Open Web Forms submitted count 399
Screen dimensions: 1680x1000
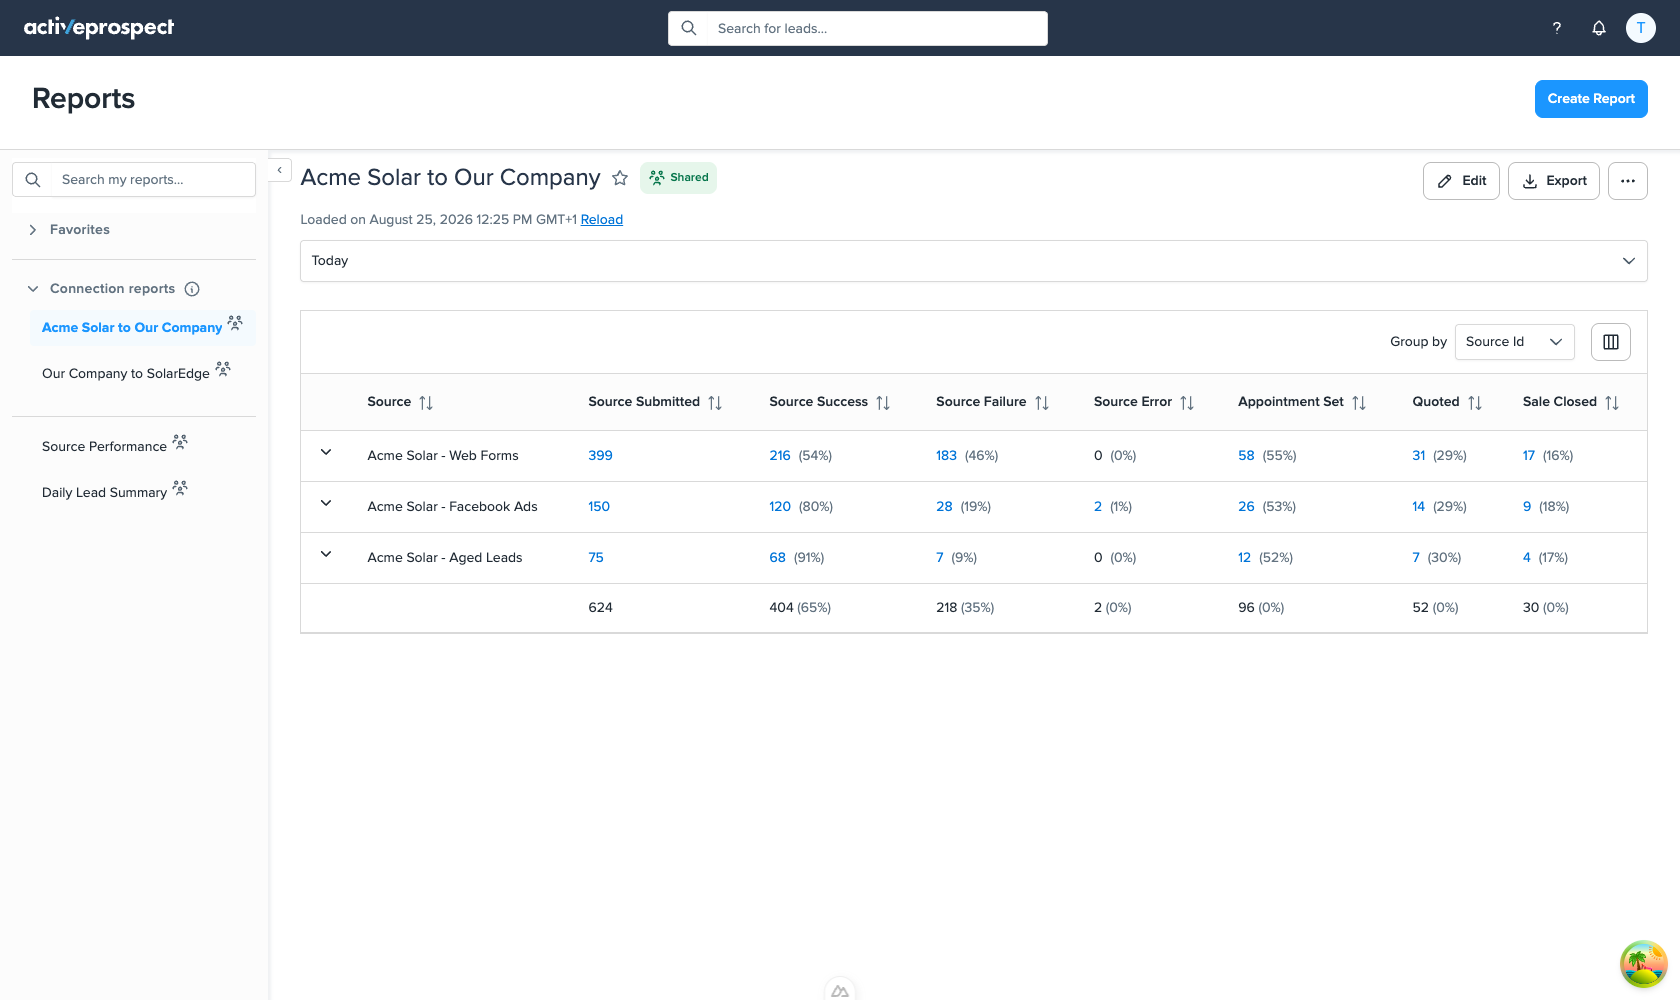click(600, 456)
